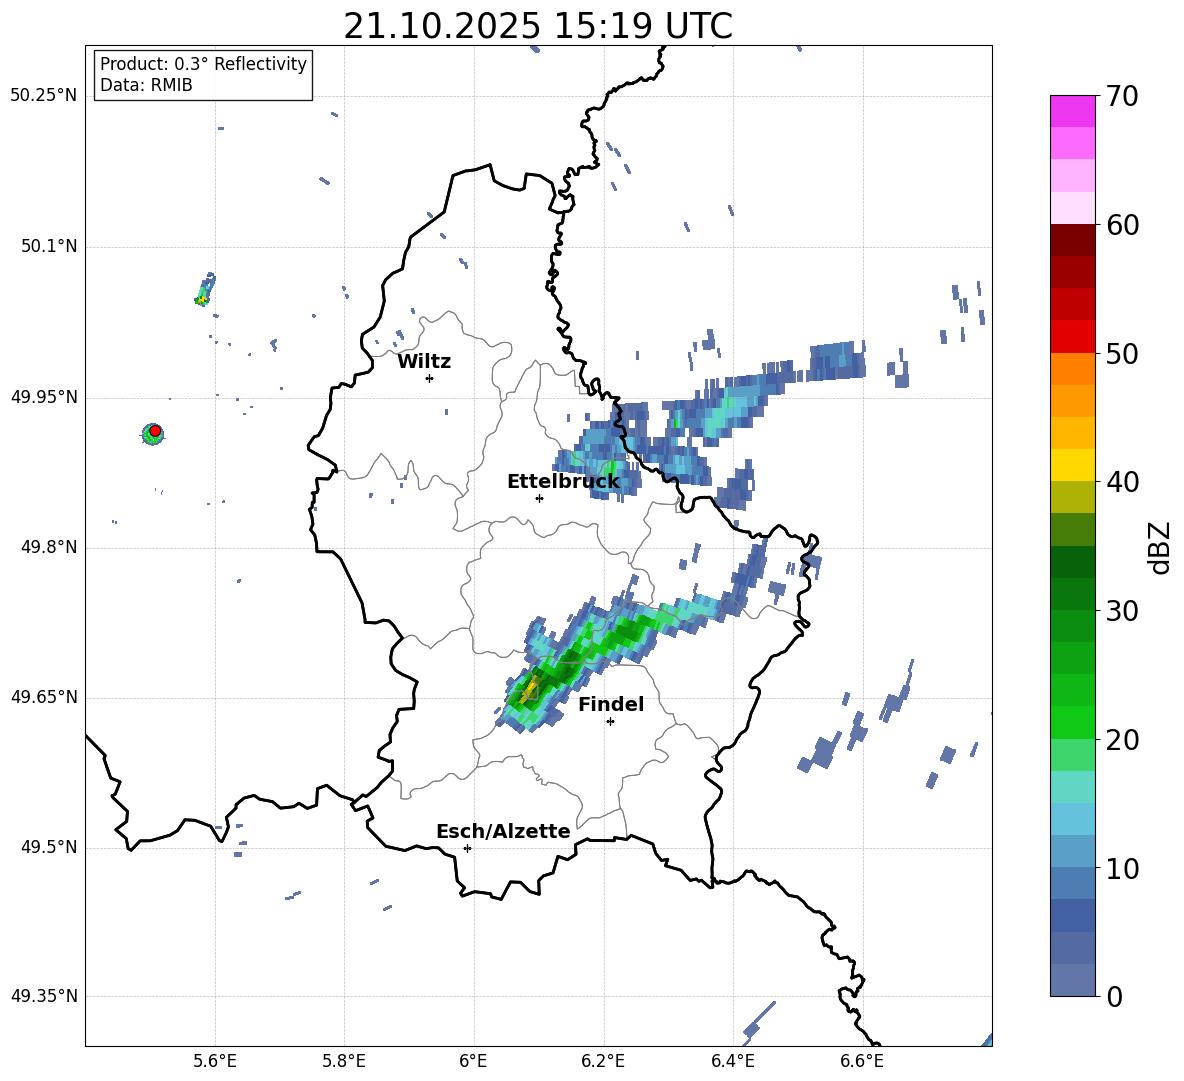Click the Wiltz location cross marker
Viewport: 1184px width, 1081px height.
pos(429,378)
